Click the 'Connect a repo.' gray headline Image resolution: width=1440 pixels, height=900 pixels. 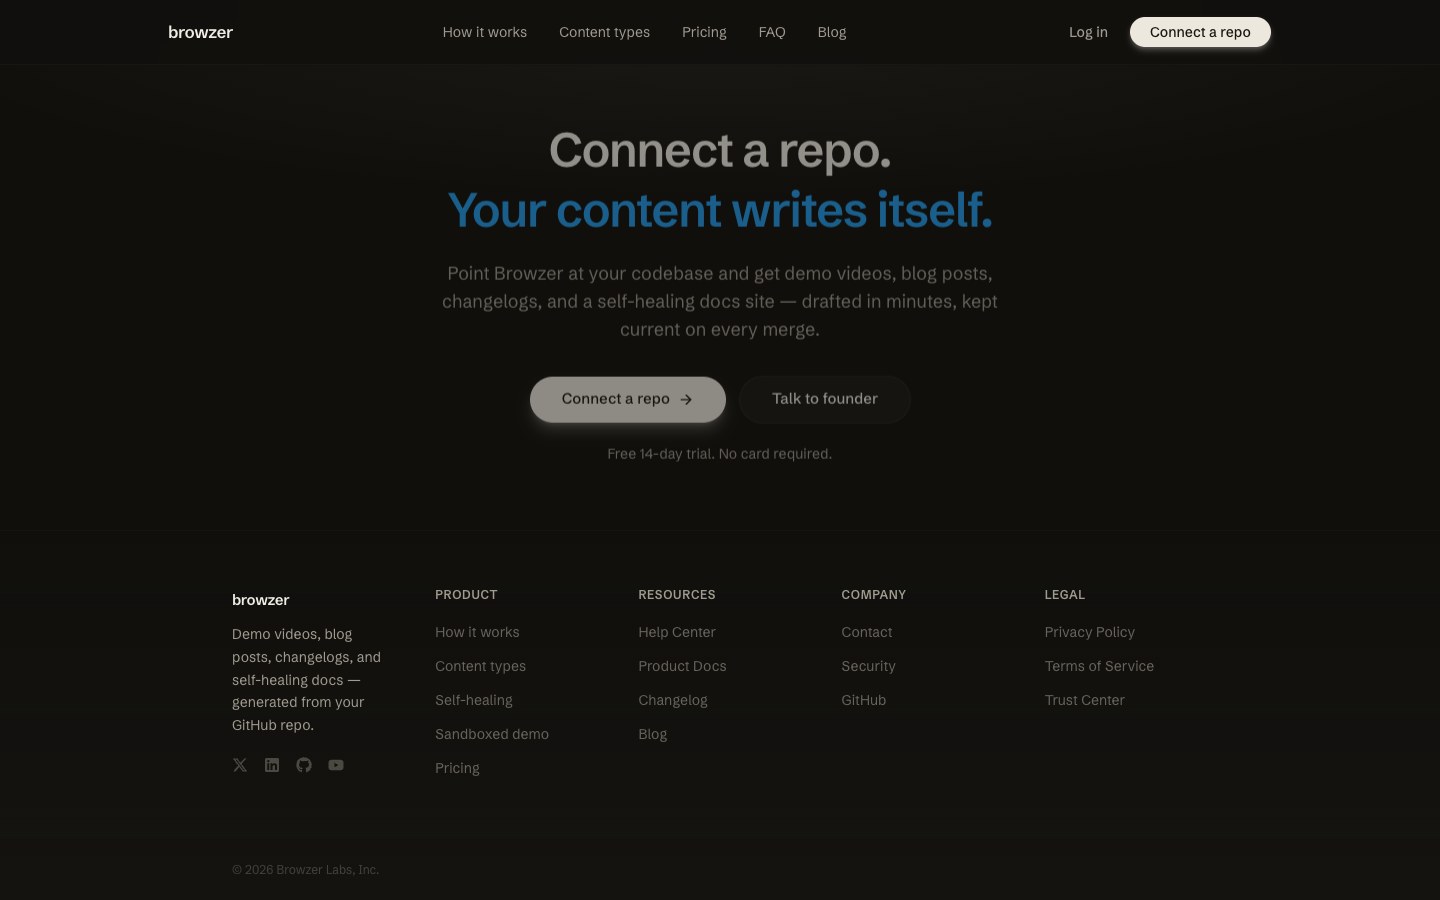point(720,151)
